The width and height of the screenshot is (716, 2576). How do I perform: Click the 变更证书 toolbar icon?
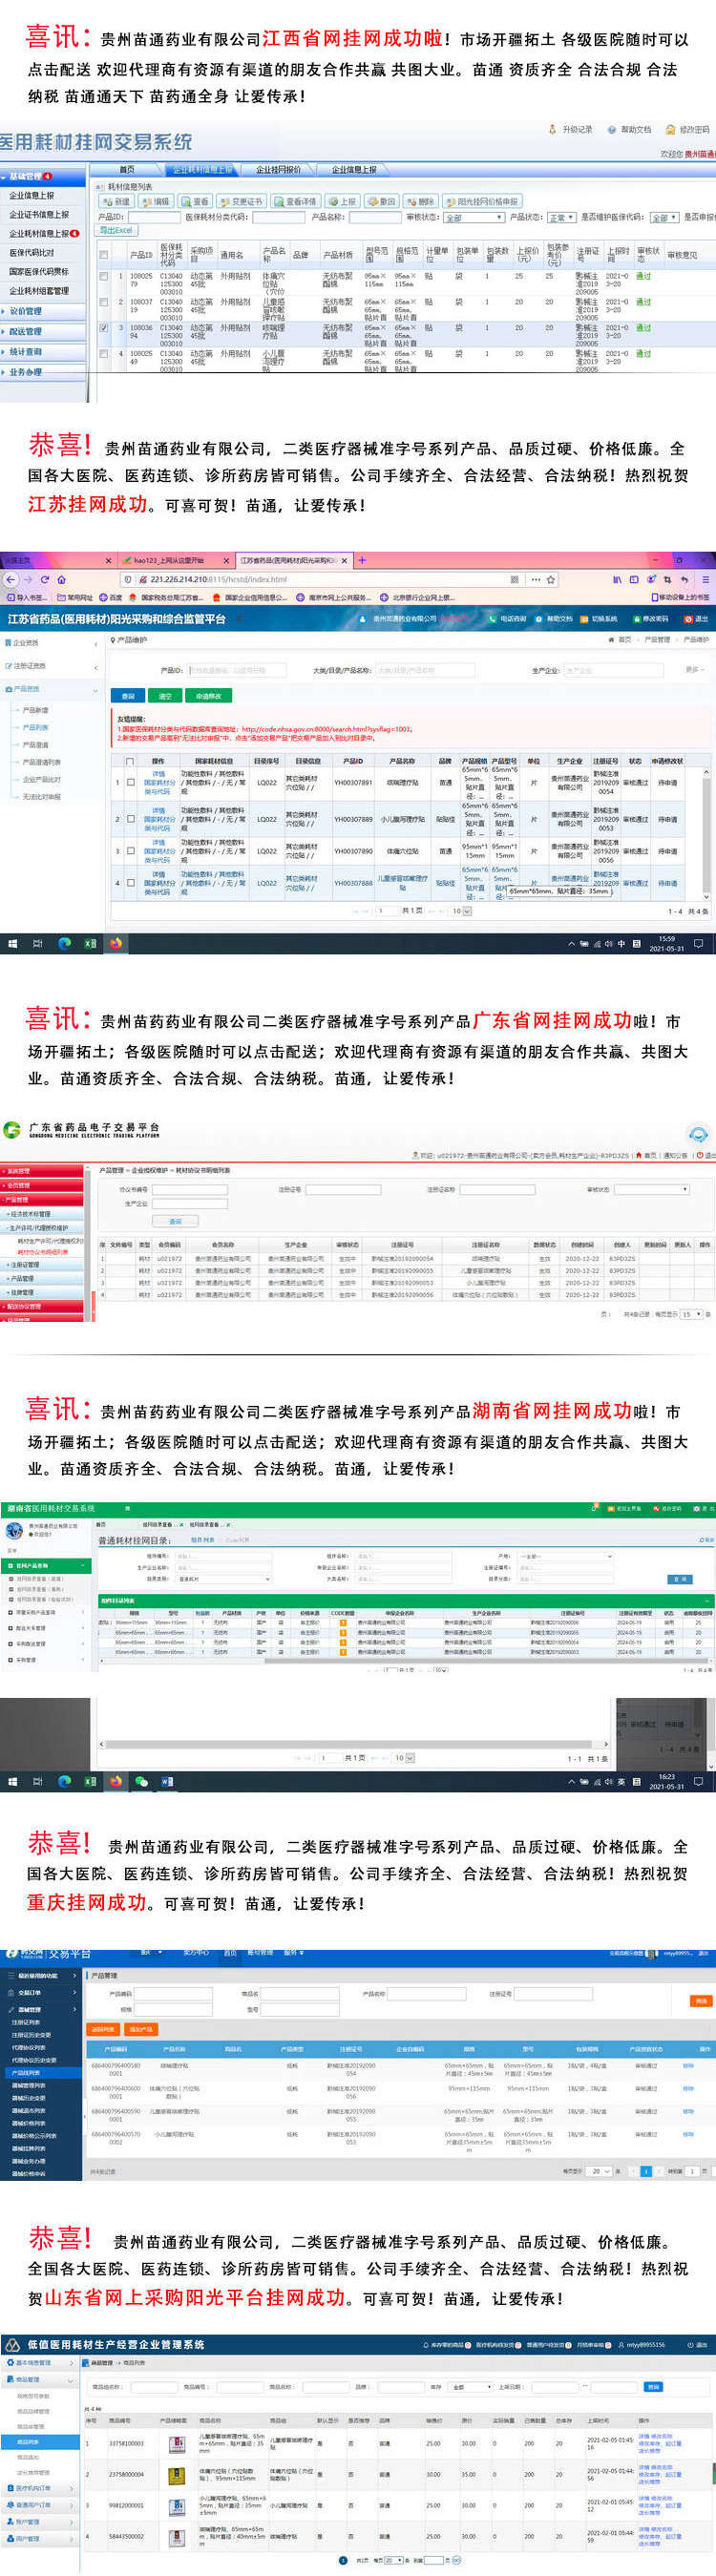point(241,201)
